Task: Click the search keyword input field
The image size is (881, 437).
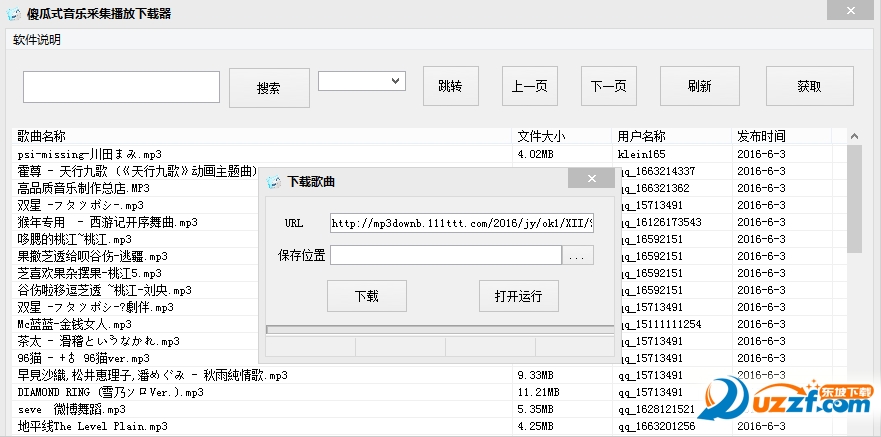Action: [121, 87]
